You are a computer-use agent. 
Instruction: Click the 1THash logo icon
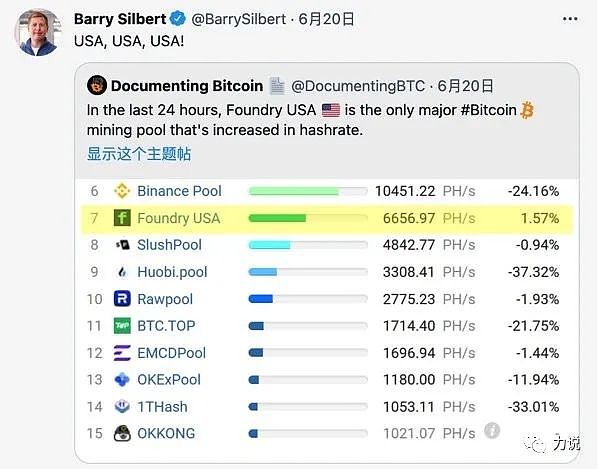pyautogui.click(x=122, y=406)
